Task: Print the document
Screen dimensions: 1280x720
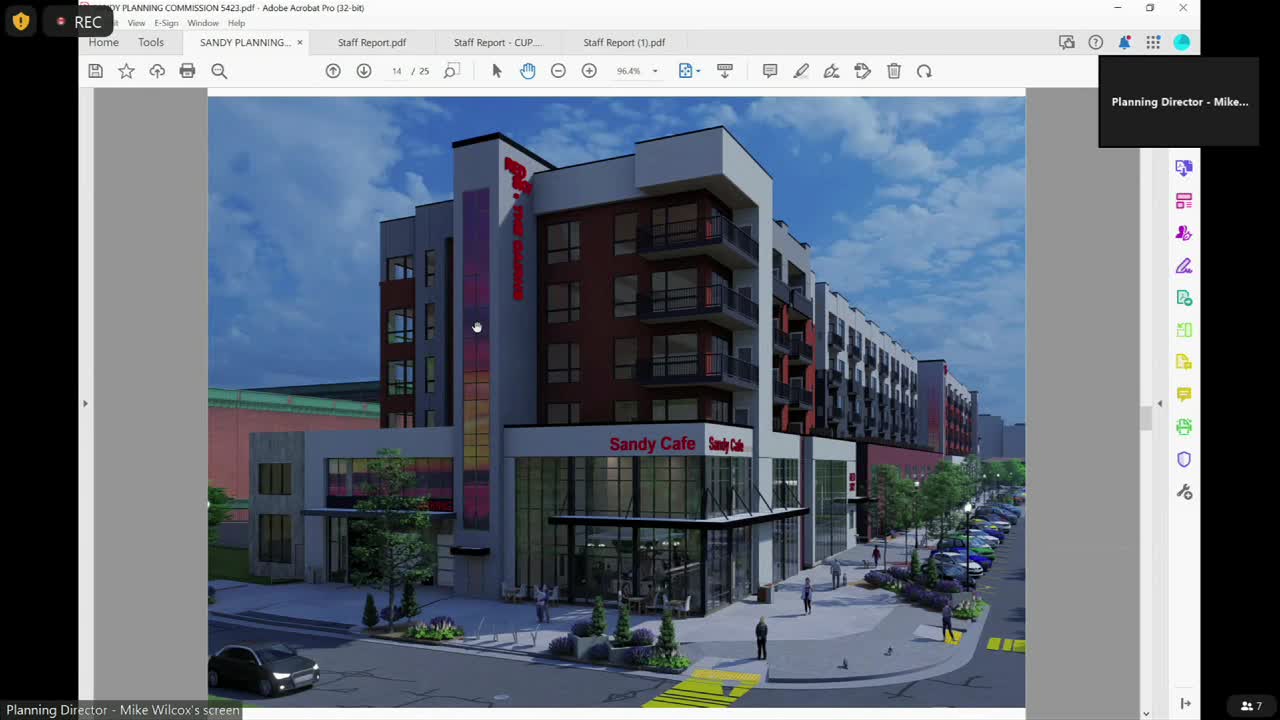Action: [x=187, y=71]
